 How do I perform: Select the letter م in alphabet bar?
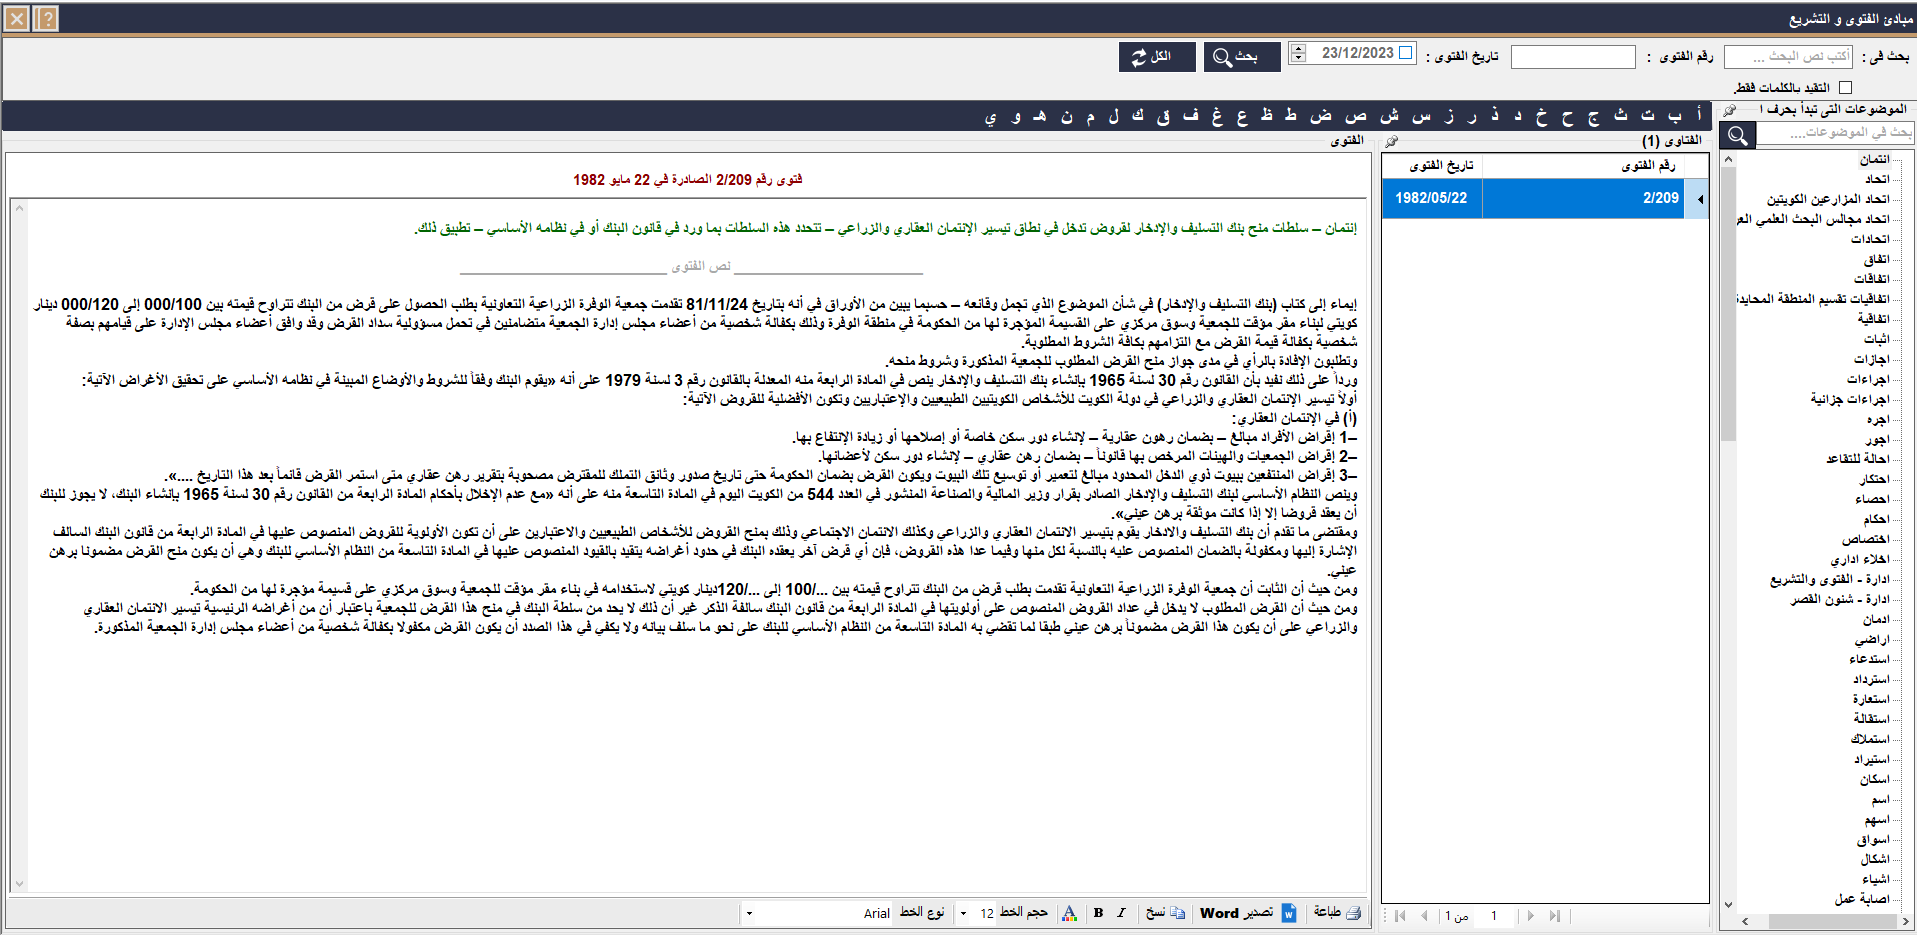1090,116
